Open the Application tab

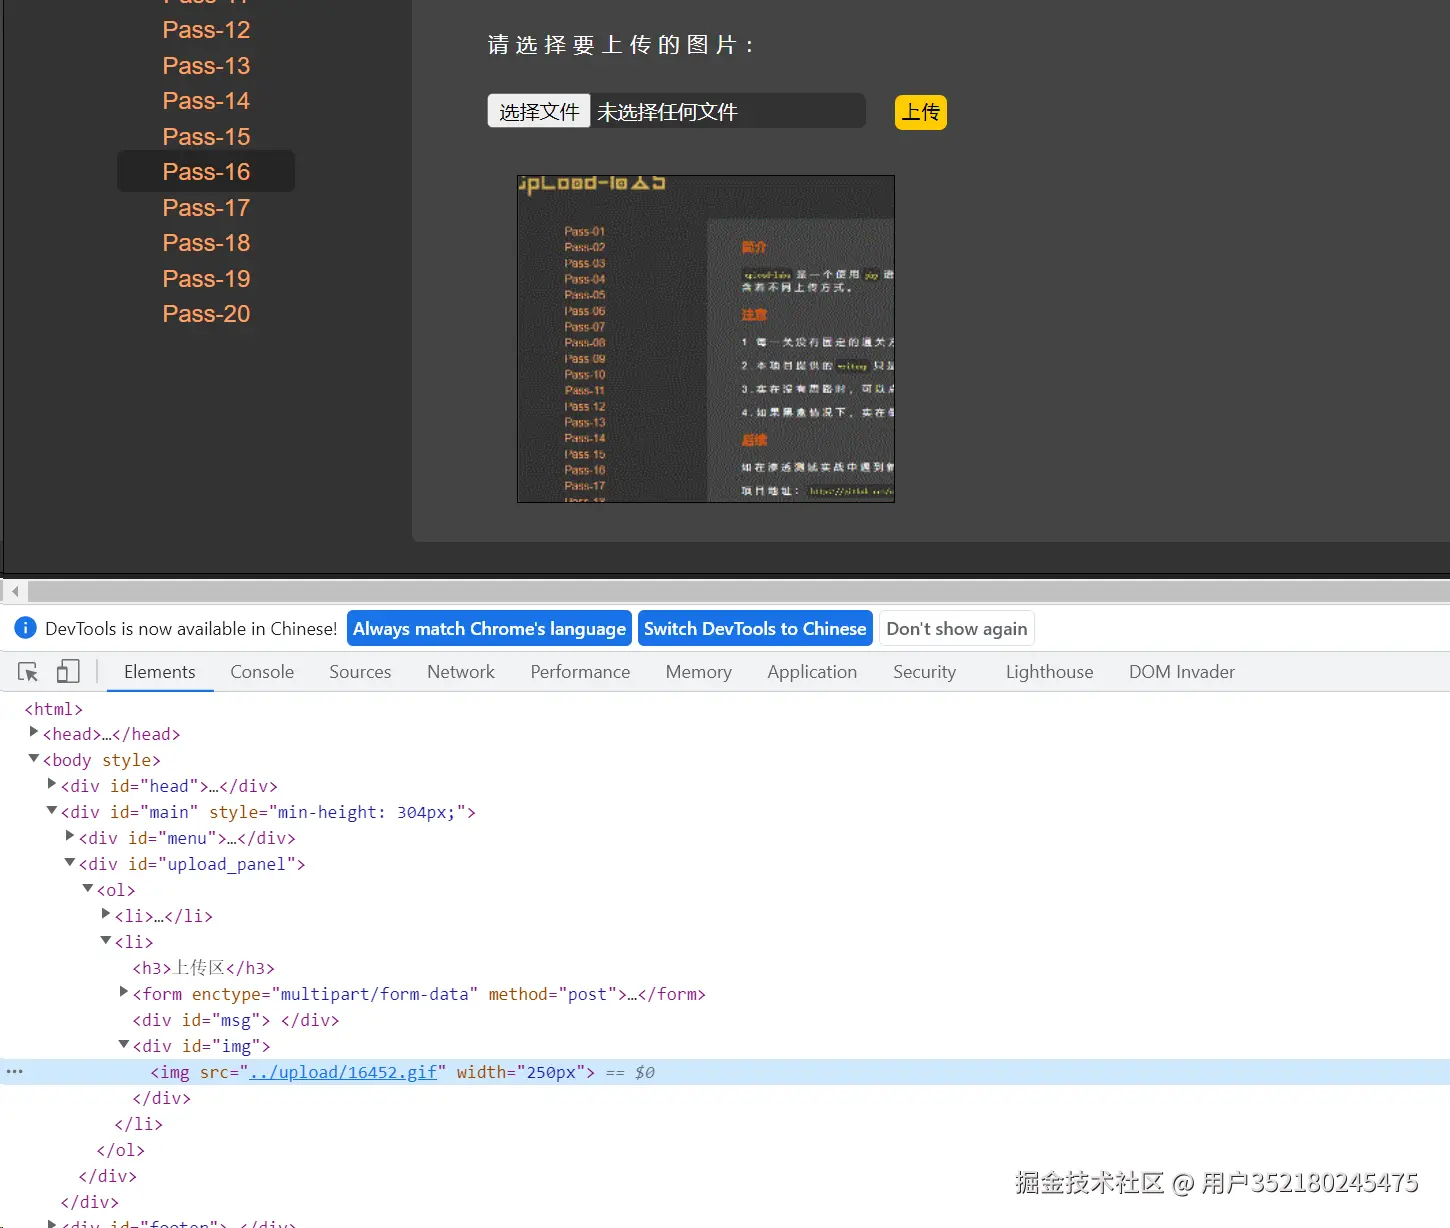(x=812, y=672)
